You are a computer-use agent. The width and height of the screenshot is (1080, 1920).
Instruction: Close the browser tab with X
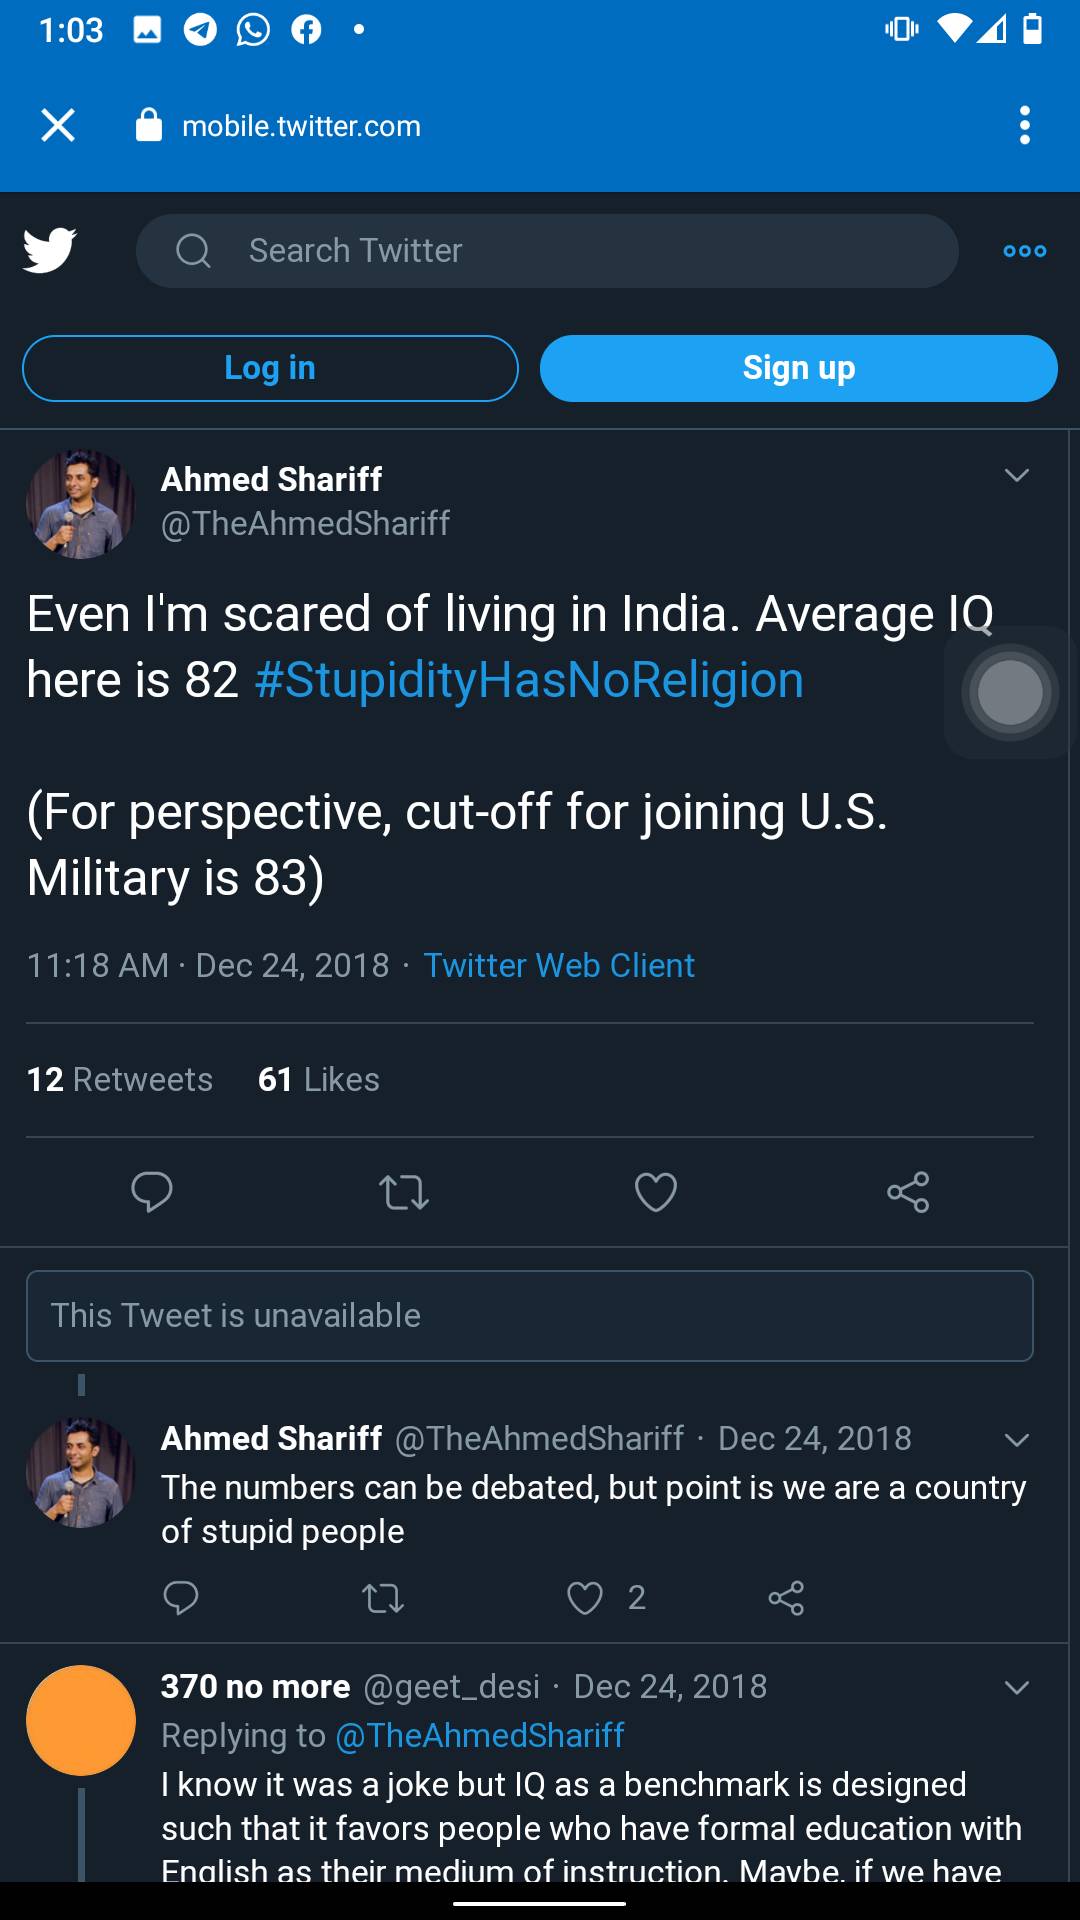click(58, 126)
